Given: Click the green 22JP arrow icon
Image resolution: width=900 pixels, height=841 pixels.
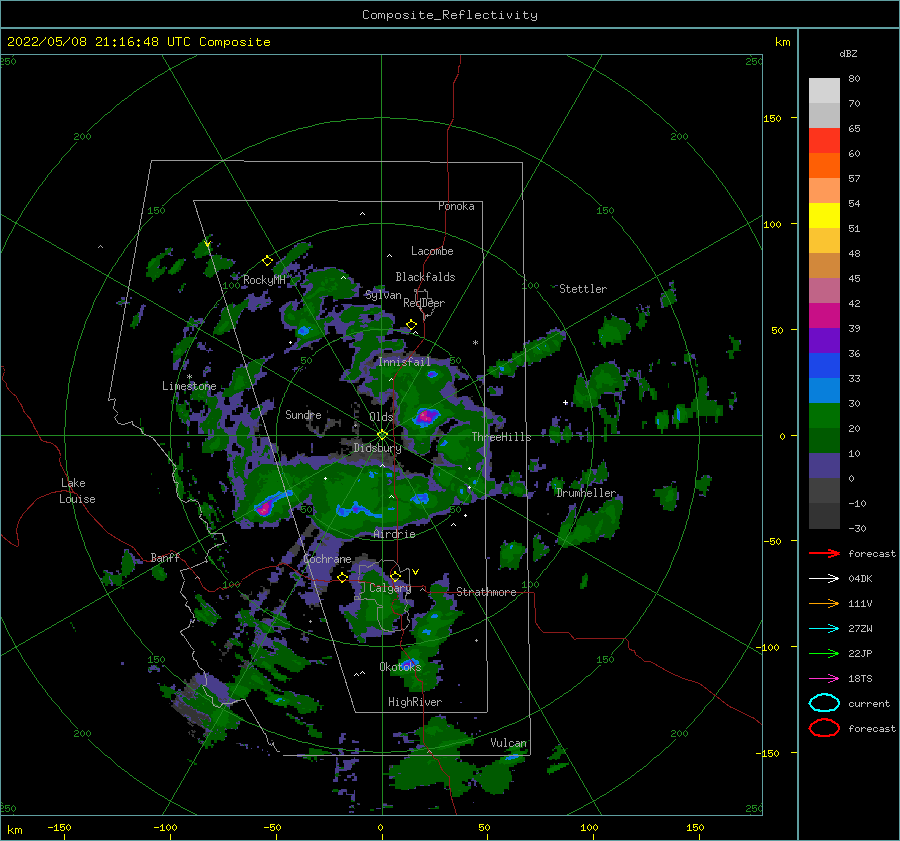Looking at the screenshot, I should pyautogui.click(x=824, y=653).
